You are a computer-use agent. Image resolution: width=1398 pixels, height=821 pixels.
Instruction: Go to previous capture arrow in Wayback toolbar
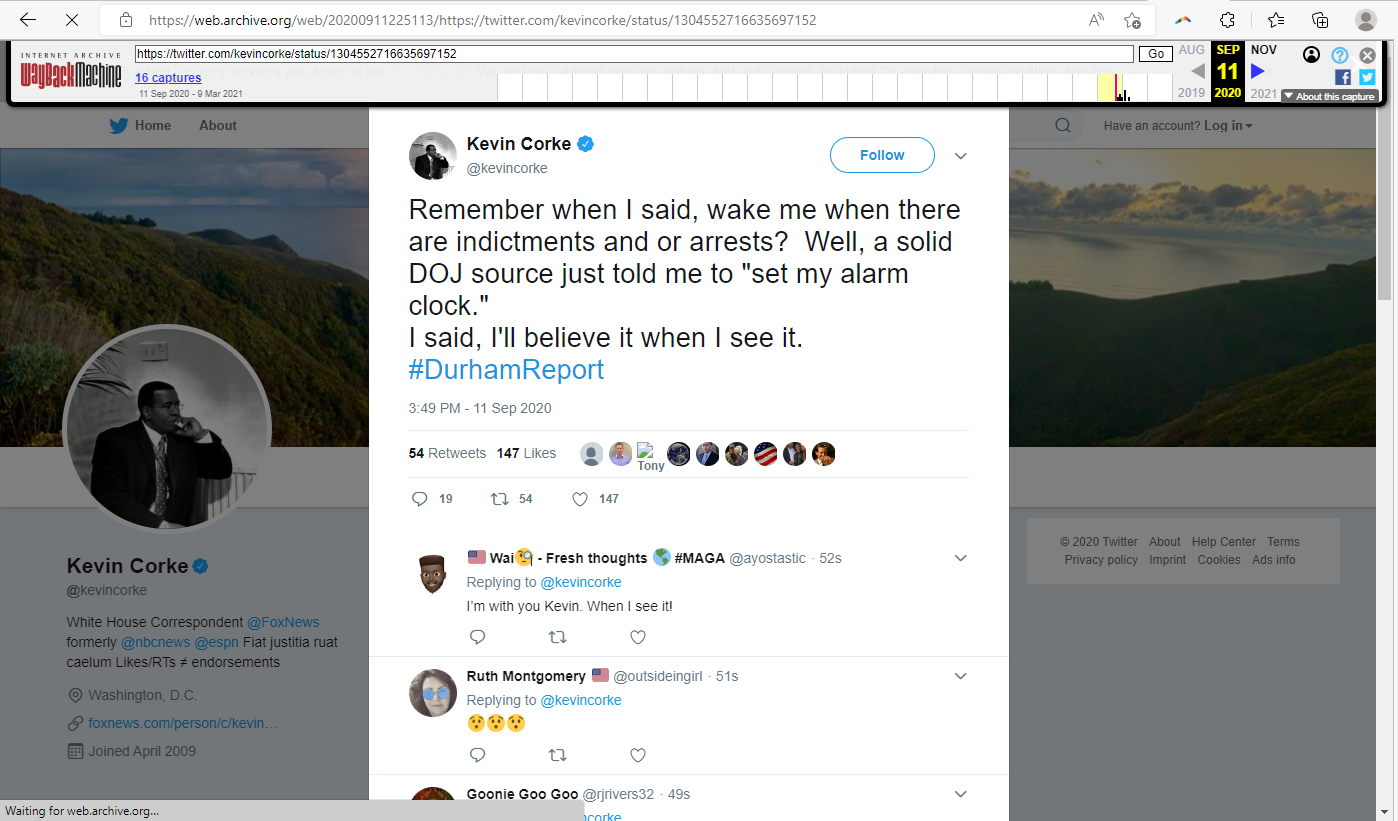point(1197,71)
